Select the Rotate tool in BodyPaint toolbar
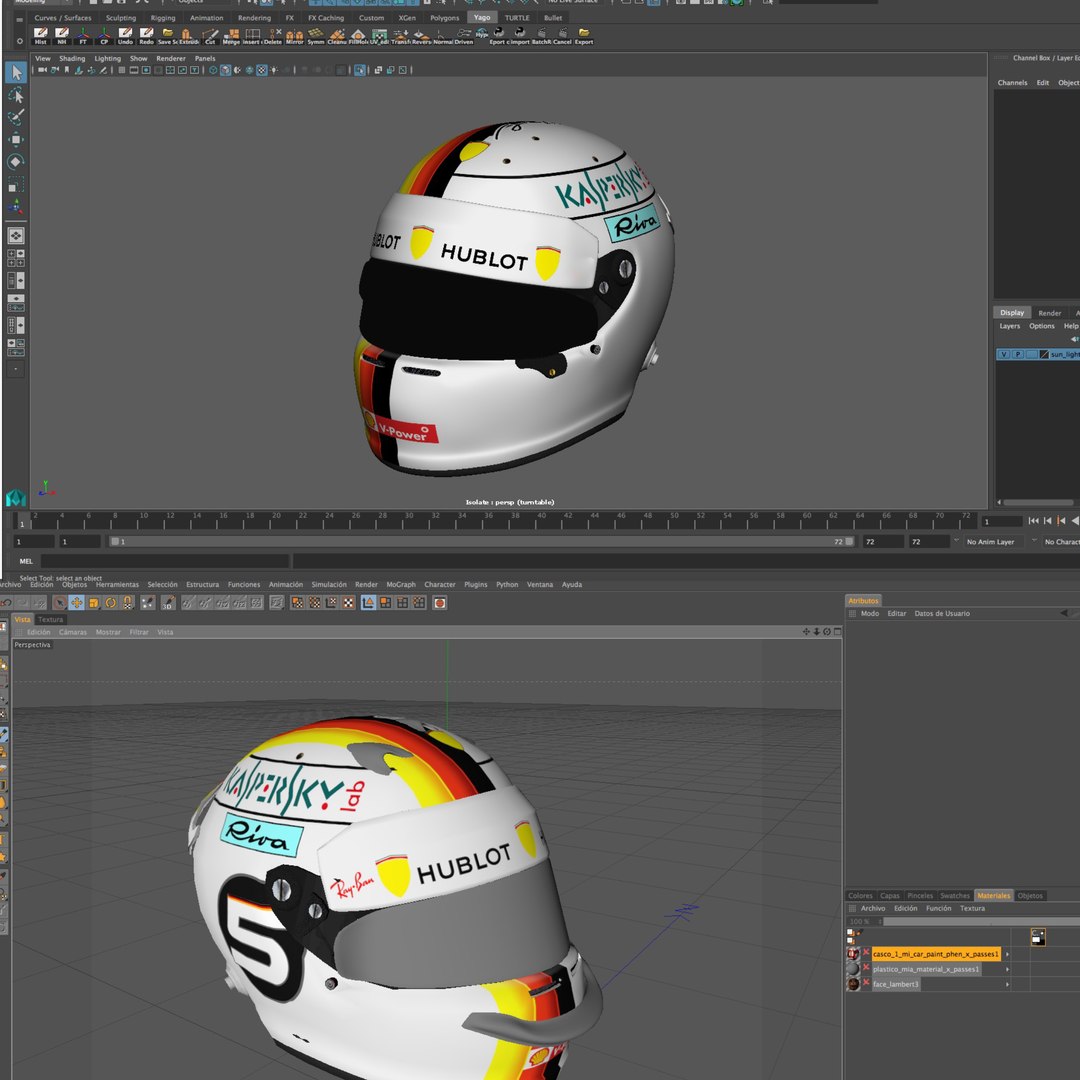 coord(110,603)
